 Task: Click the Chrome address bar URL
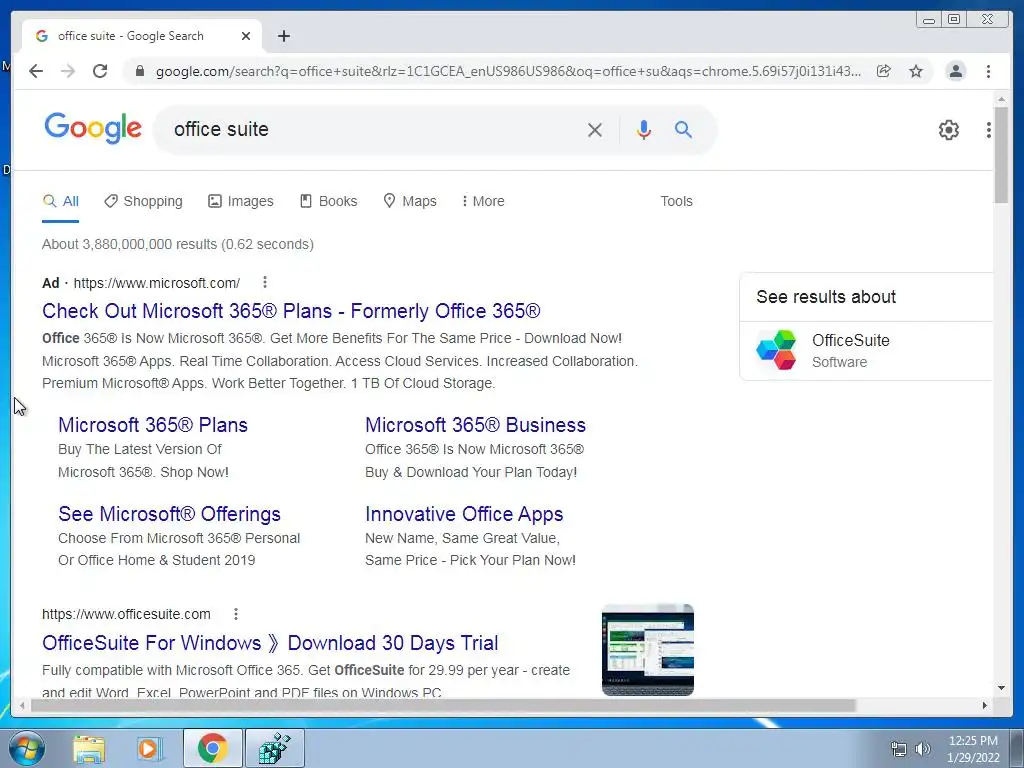(508, 71)
